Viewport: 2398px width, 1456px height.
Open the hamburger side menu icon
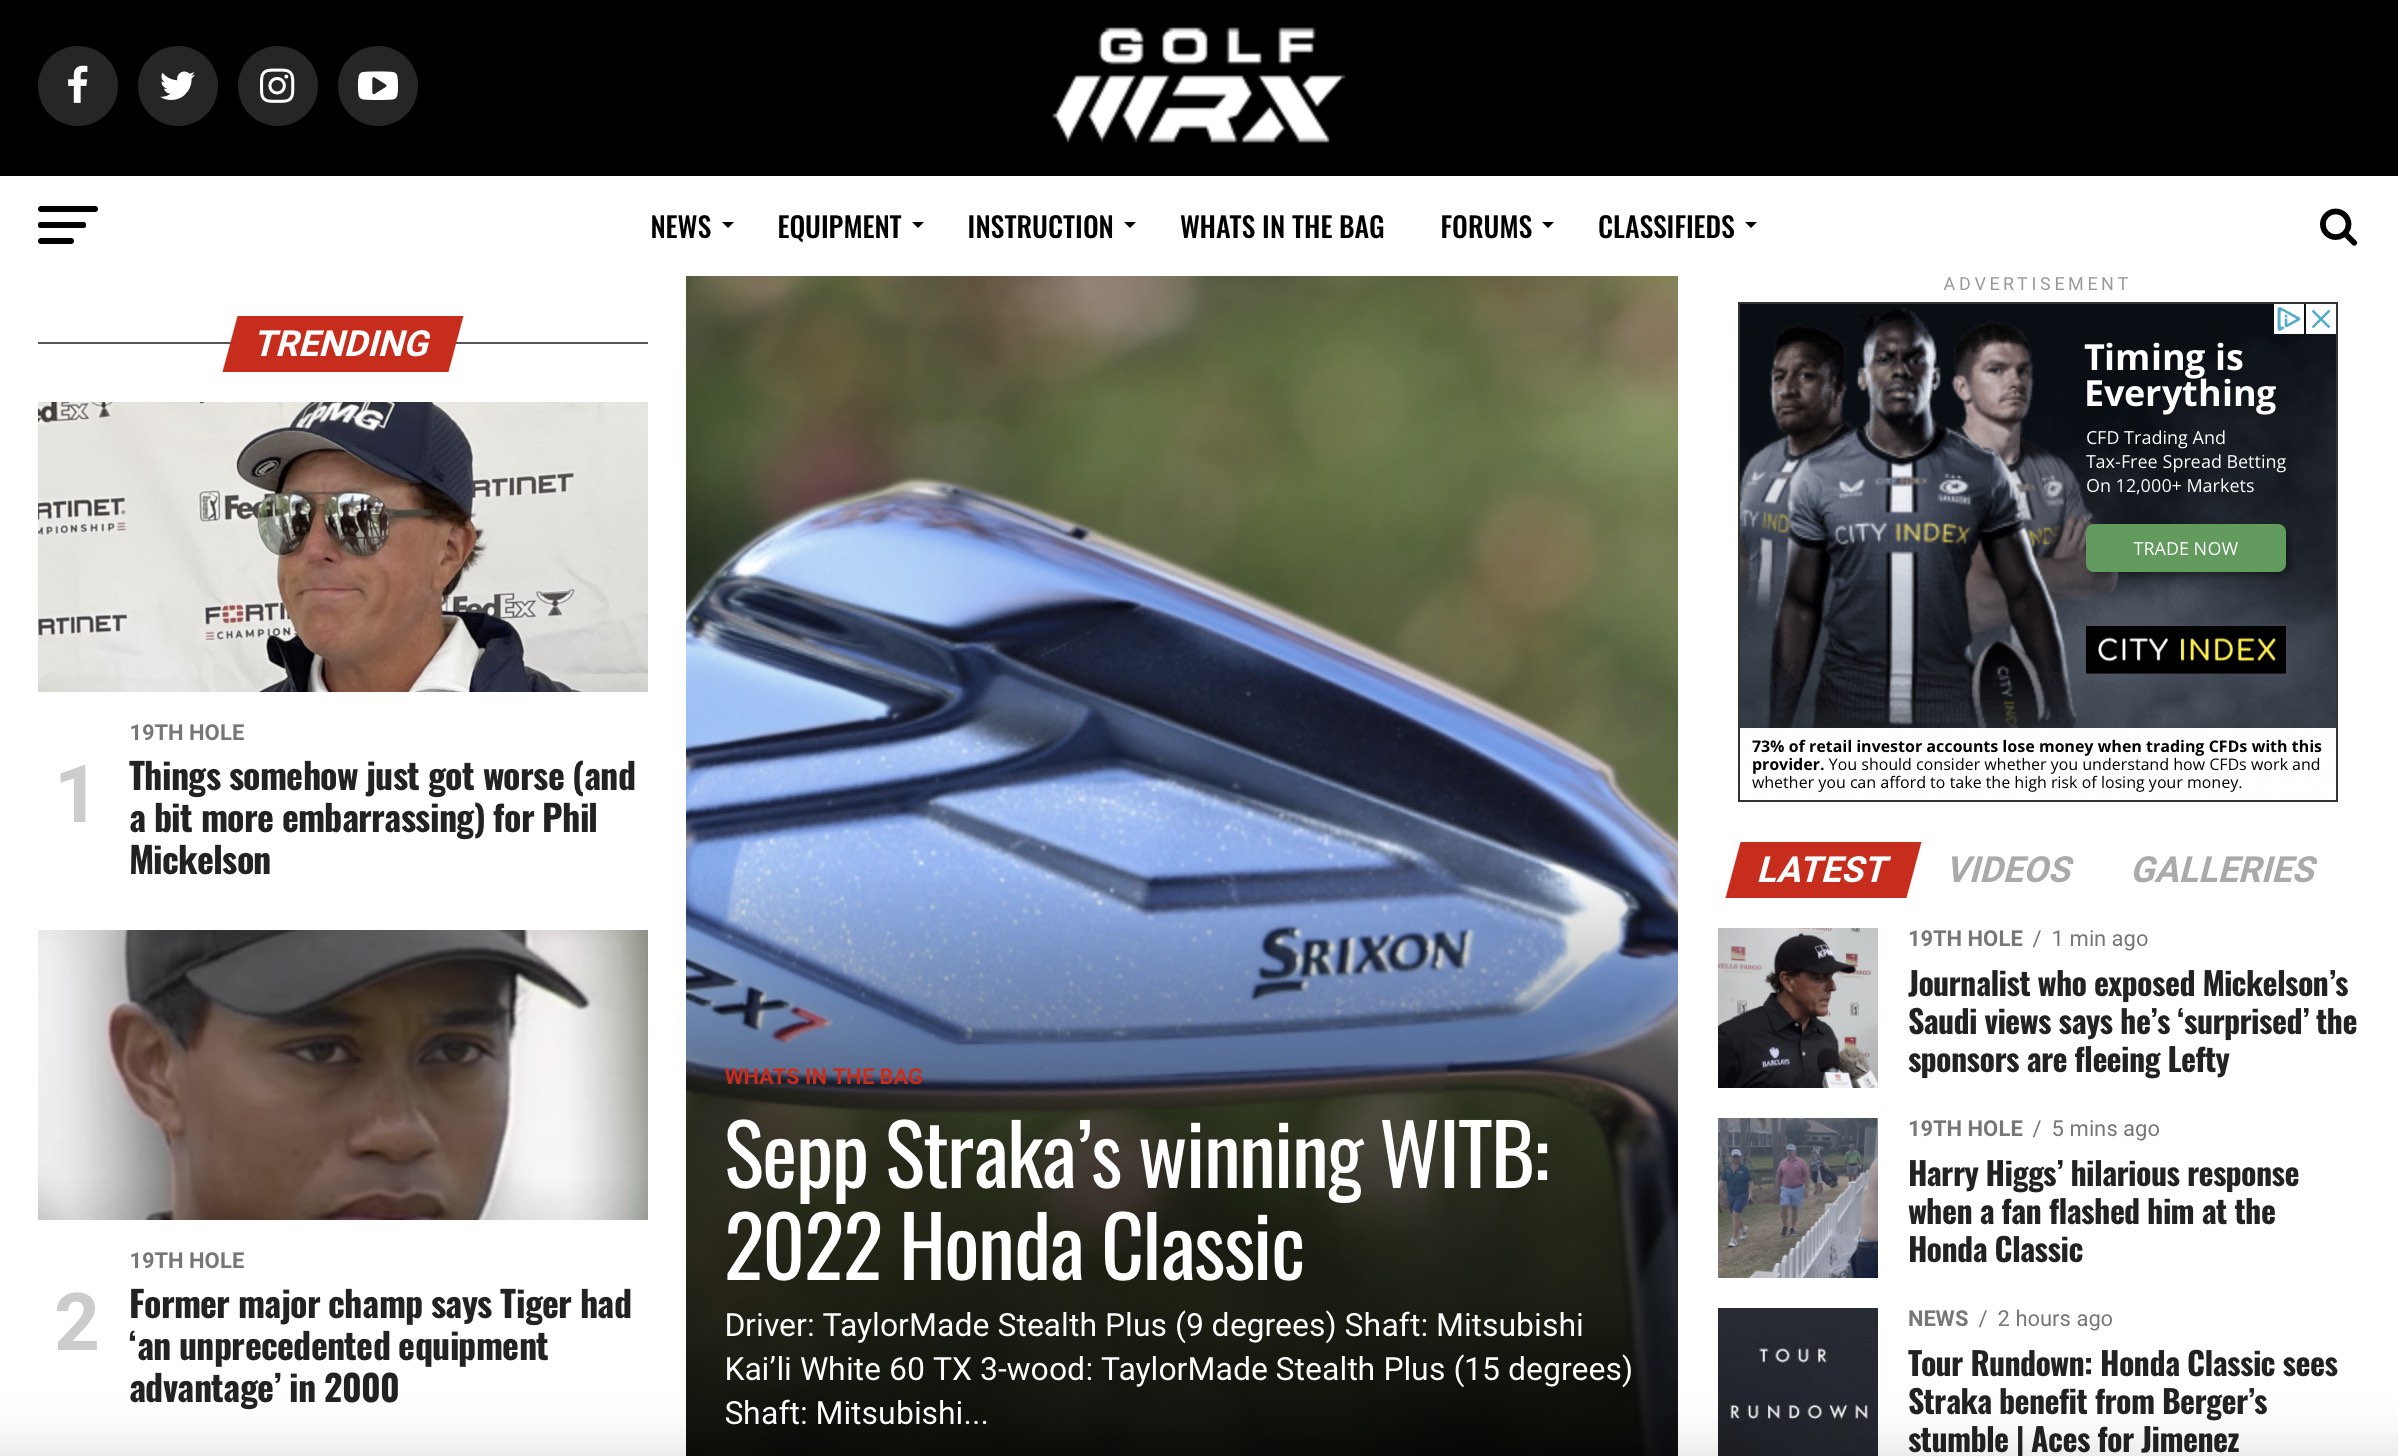point(68,225)
